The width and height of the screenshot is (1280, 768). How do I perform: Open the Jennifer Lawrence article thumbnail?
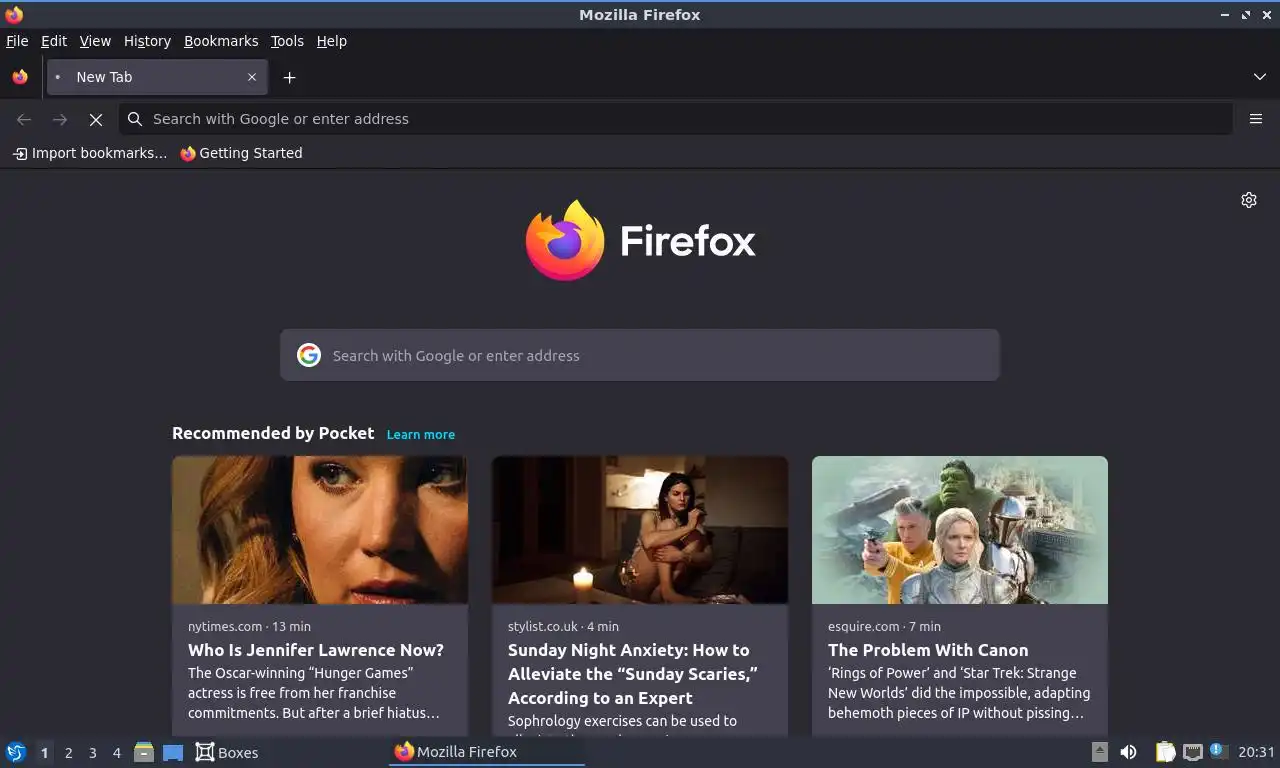[320, 530]
